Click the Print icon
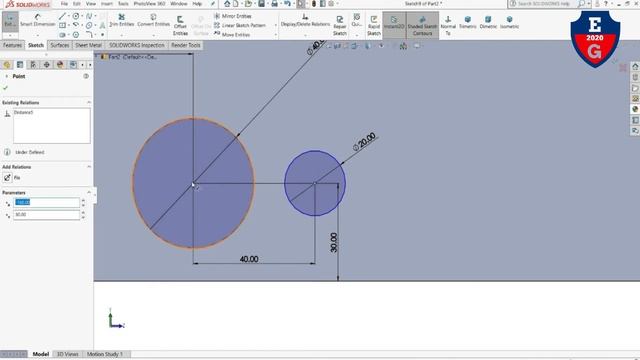Viewport: 640px width, 360px height. (275, 4)
